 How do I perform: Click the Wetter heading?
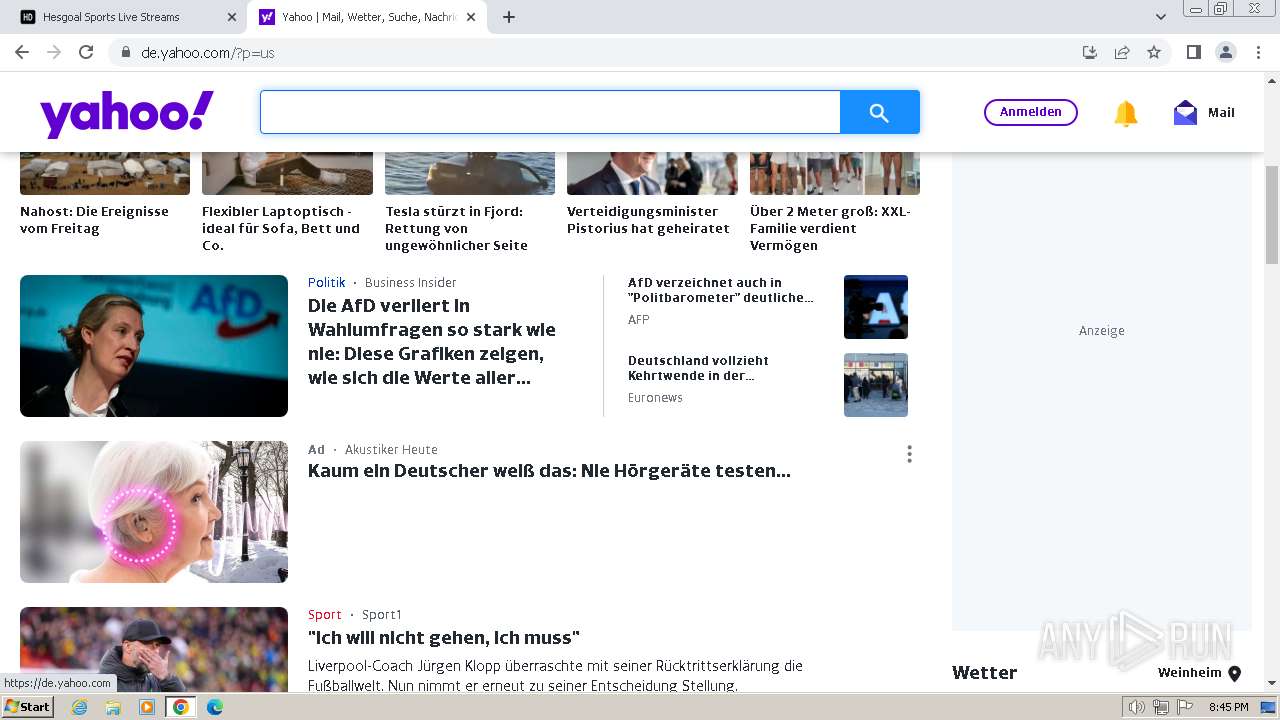tap(984, 673)
